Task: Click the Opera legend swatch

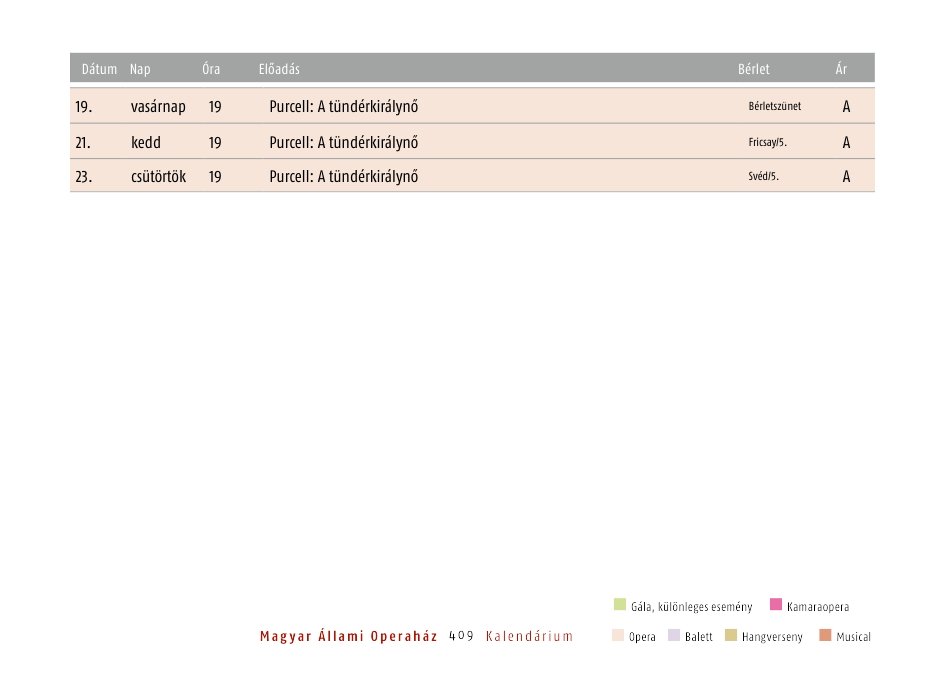Action: pyautogui.click(x=618, y=635)
